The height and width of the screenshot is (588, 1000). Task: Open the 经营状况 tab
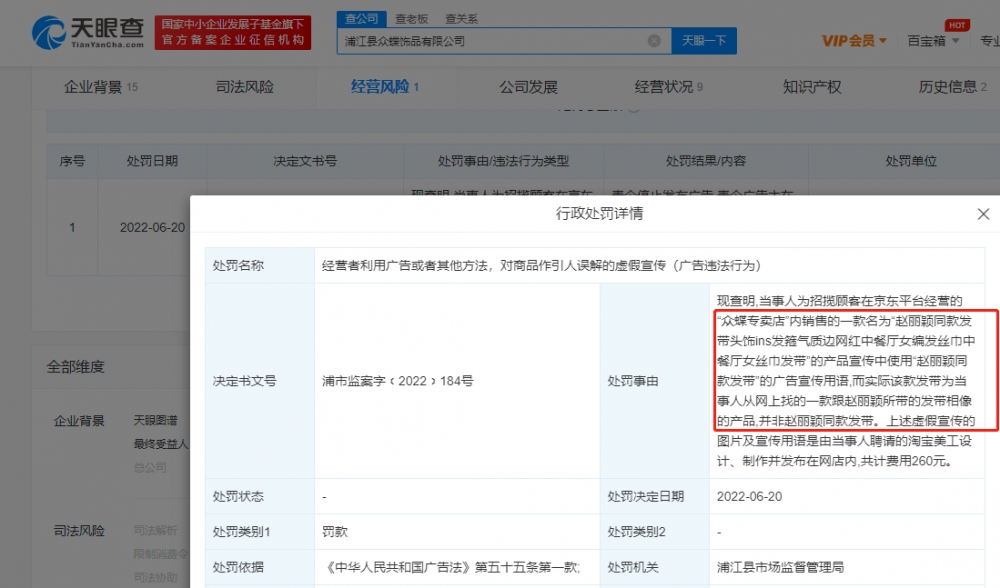pos(668,87)
